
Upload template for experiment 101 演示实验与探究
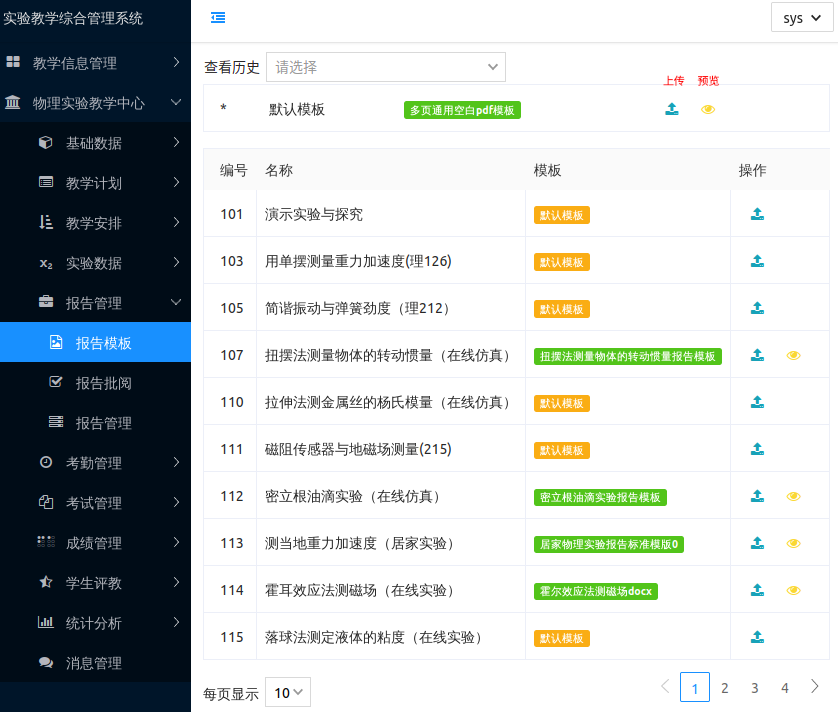click(757, 214)
